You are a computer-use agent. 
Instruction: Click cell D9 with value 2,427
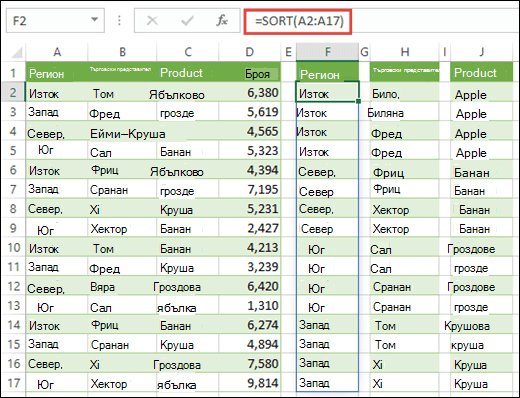(249, 228)
